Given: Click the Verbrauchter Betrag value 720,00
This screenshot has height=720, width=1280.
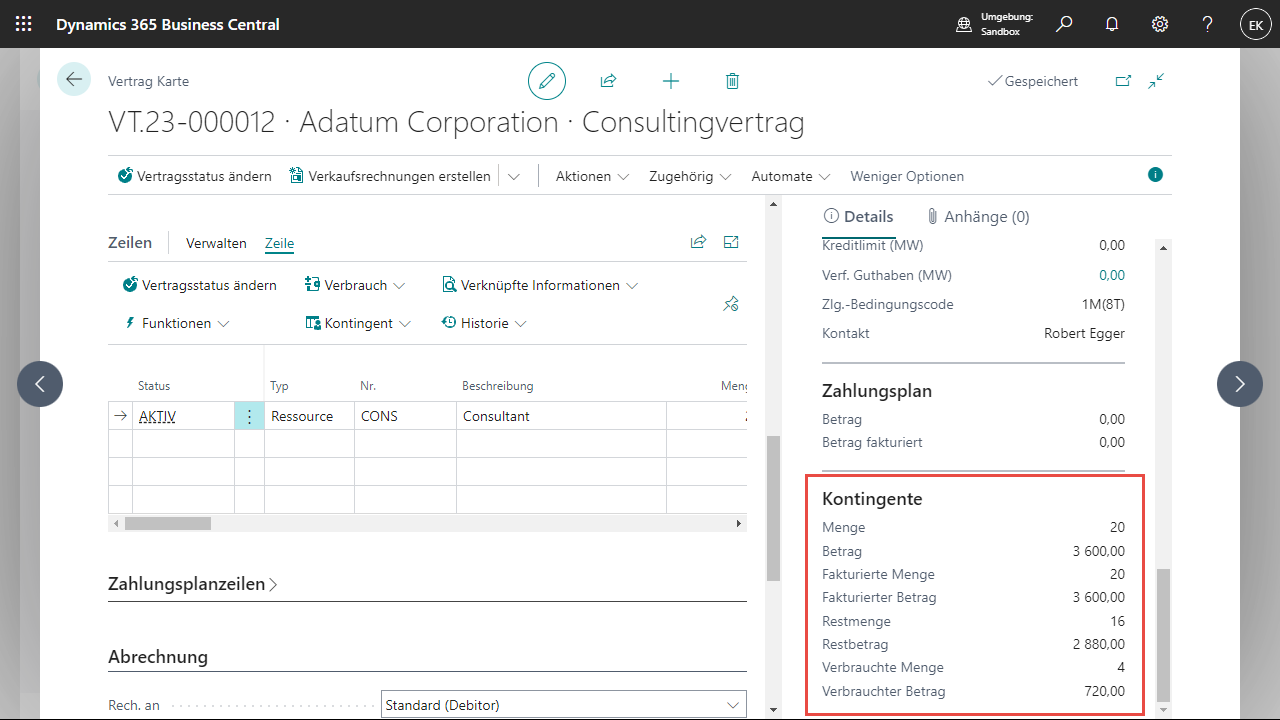Looking at the screenshot, I should 1105,691.
